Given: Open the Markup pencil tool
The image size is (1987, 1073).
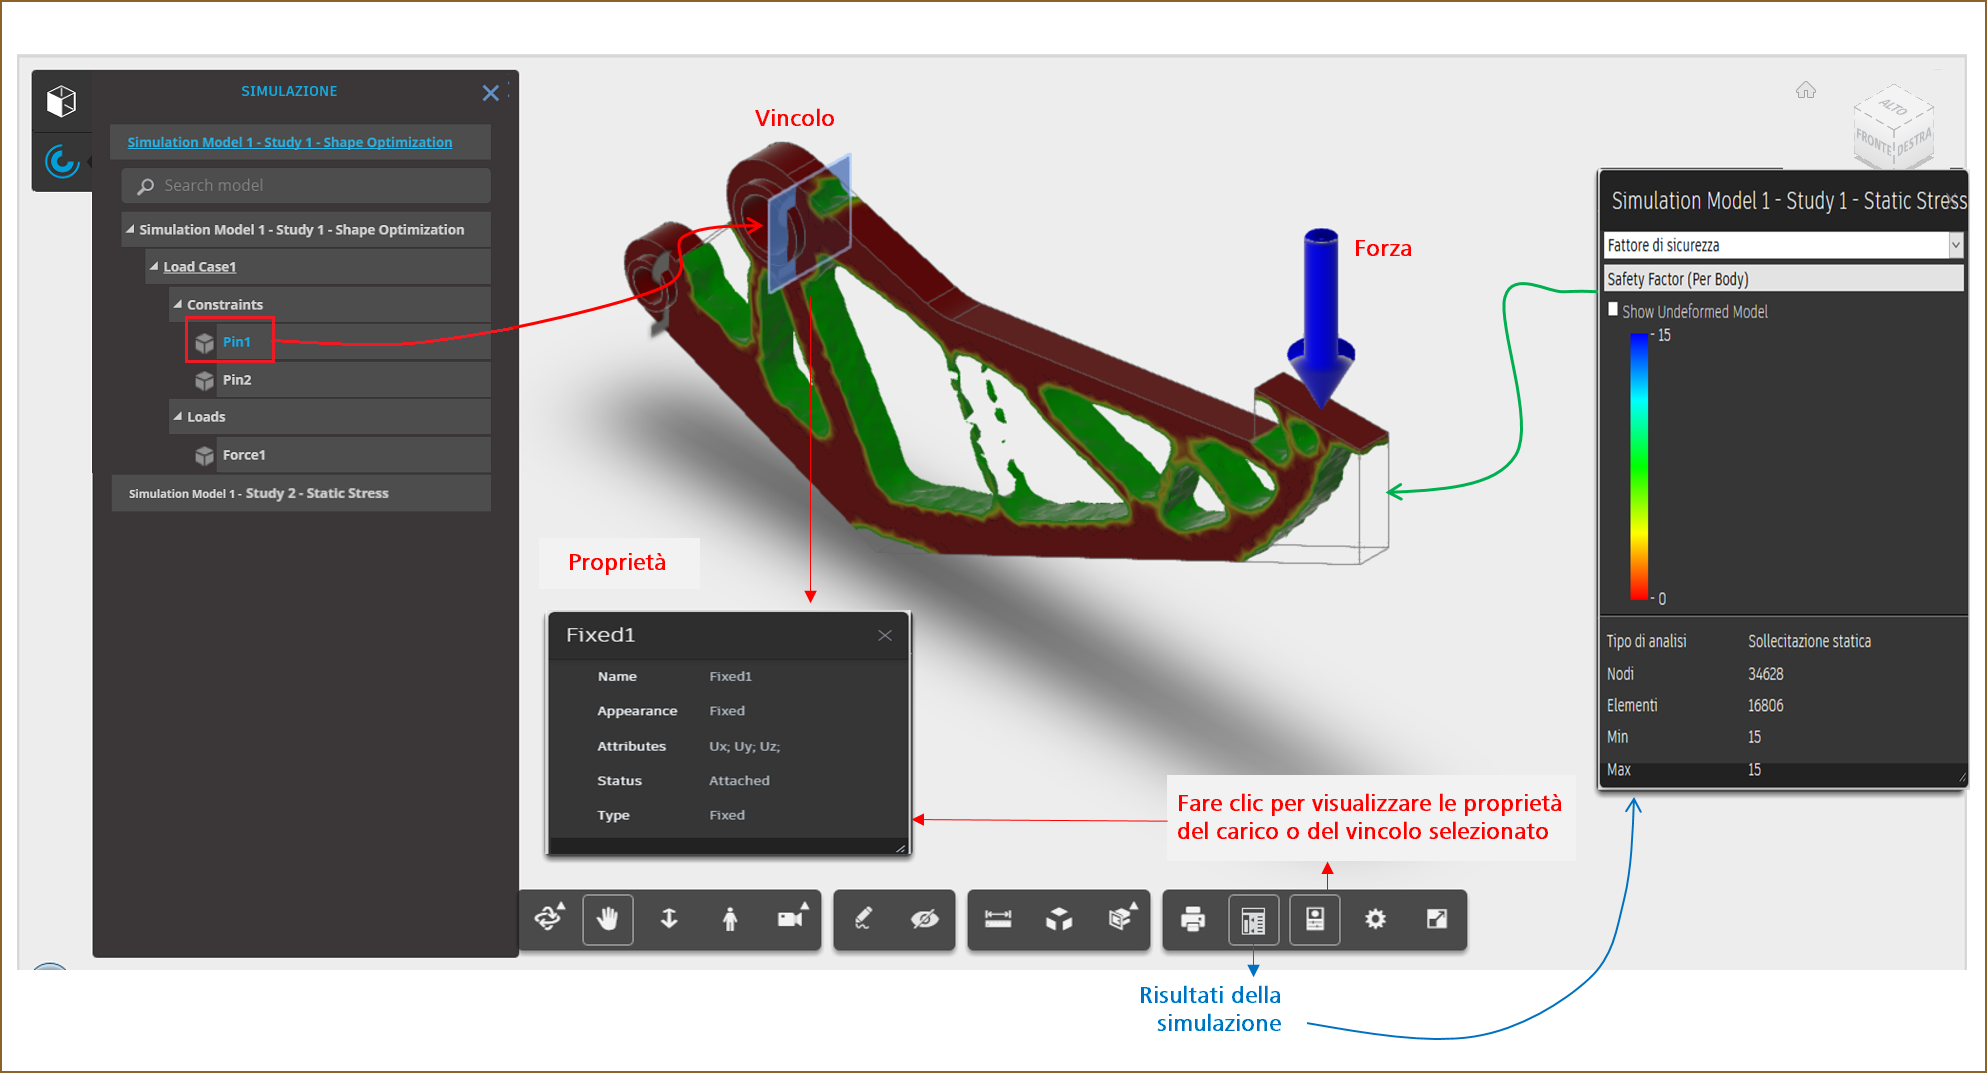Looking at the screenshot, I should click(x=863, y=918).
